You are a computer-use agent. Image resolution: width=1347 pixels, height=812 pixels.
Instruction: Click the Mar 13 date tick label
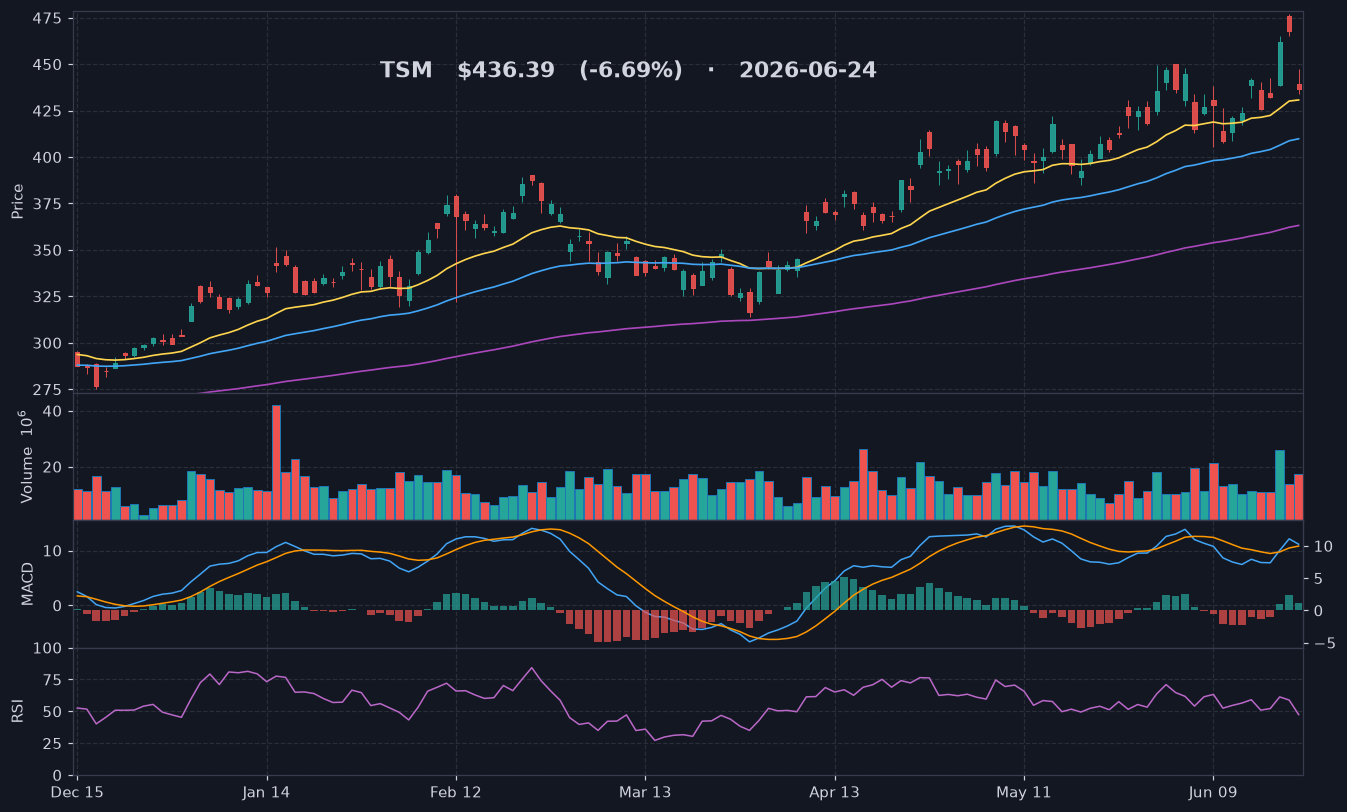coord(645,791)
